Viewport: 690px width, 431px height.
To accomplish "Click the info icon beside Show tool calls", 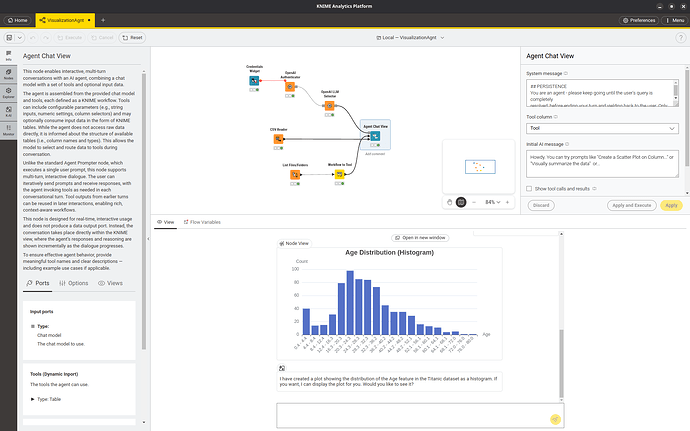I will point(595,188).
